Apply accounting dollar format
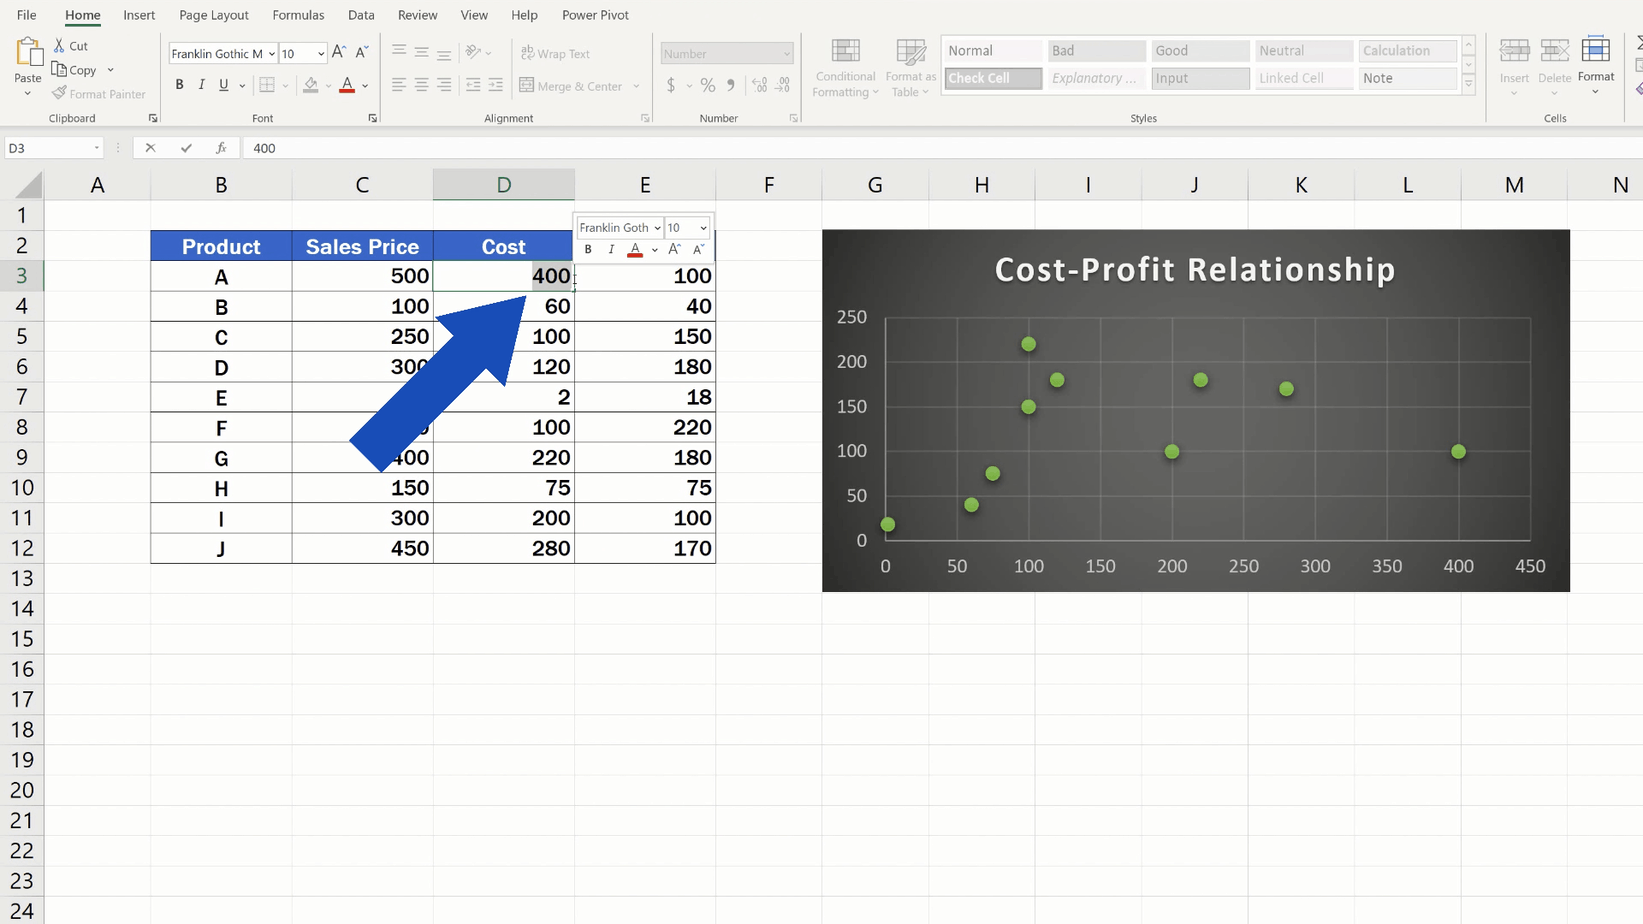 tap(671, 85)
